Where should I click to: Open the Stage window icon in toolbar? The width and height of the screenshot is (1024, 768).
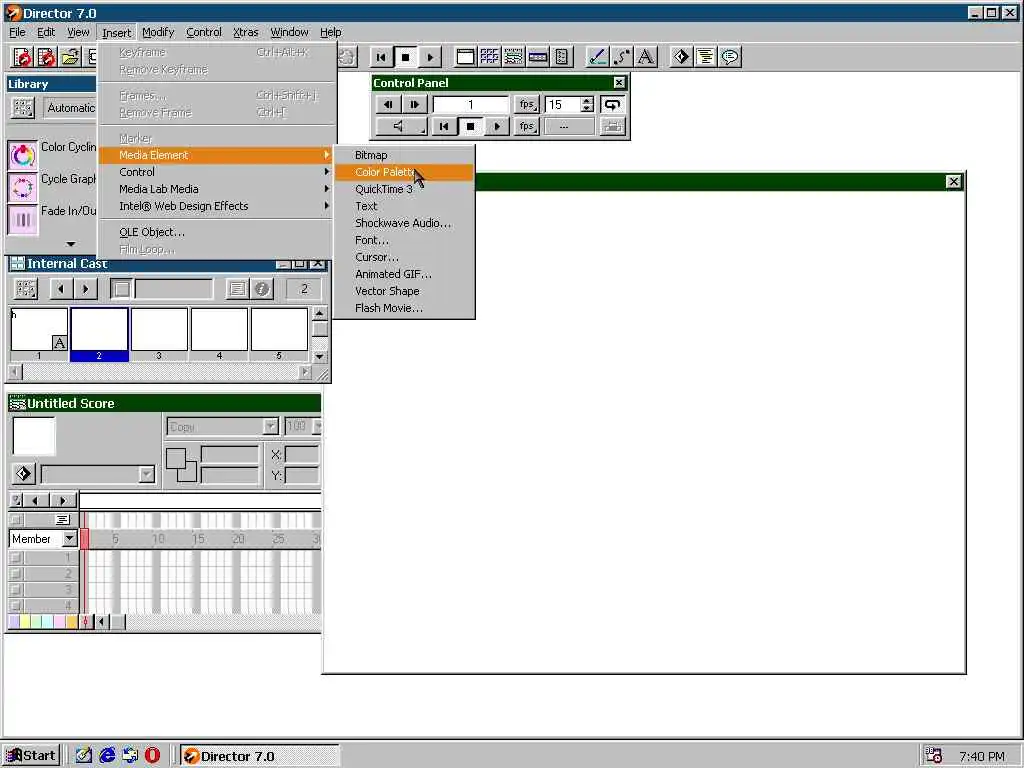coord(465,57)
